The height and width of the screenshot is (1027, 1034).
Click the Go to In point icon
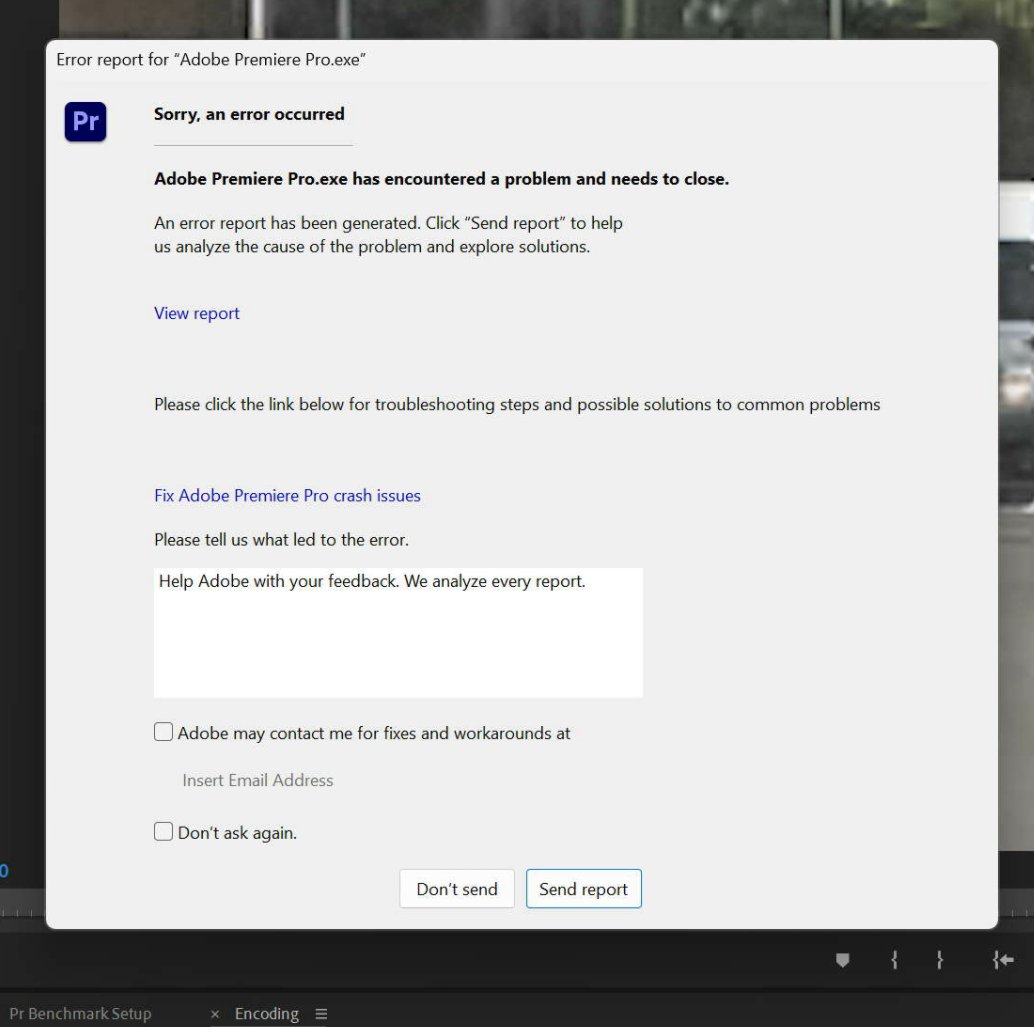coord(1003,960)
